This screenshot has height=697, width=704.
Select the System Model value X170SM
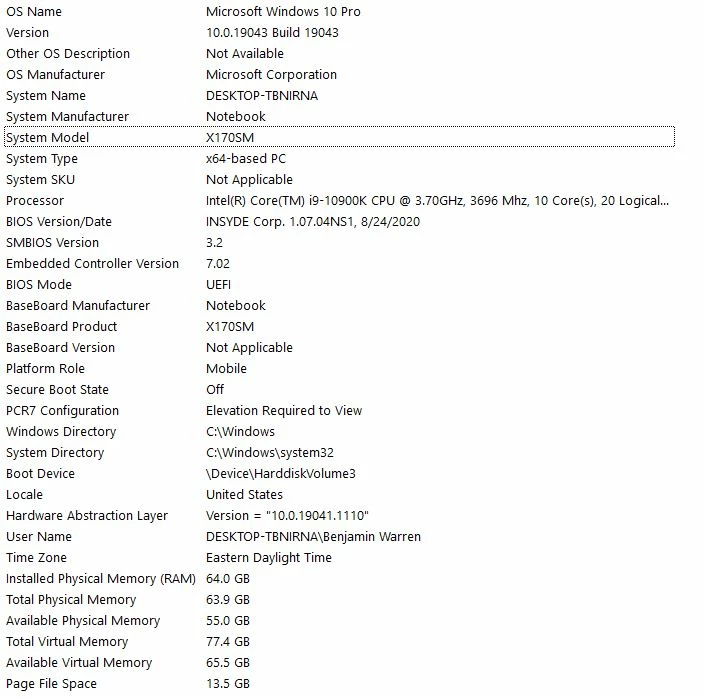pyautogui.click(x=230, y=137)
